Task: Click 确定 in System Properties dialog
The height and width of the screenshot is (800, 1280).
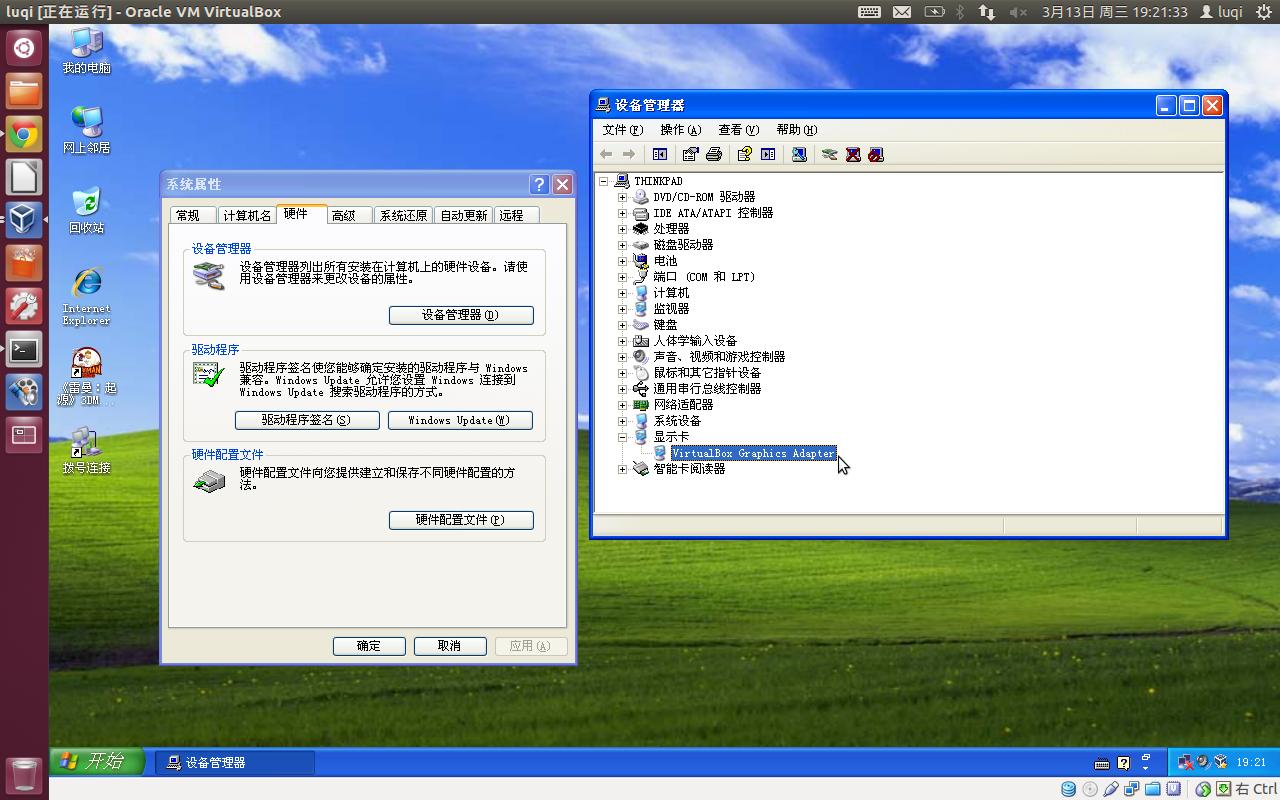Action: click(x=369, y=646)
